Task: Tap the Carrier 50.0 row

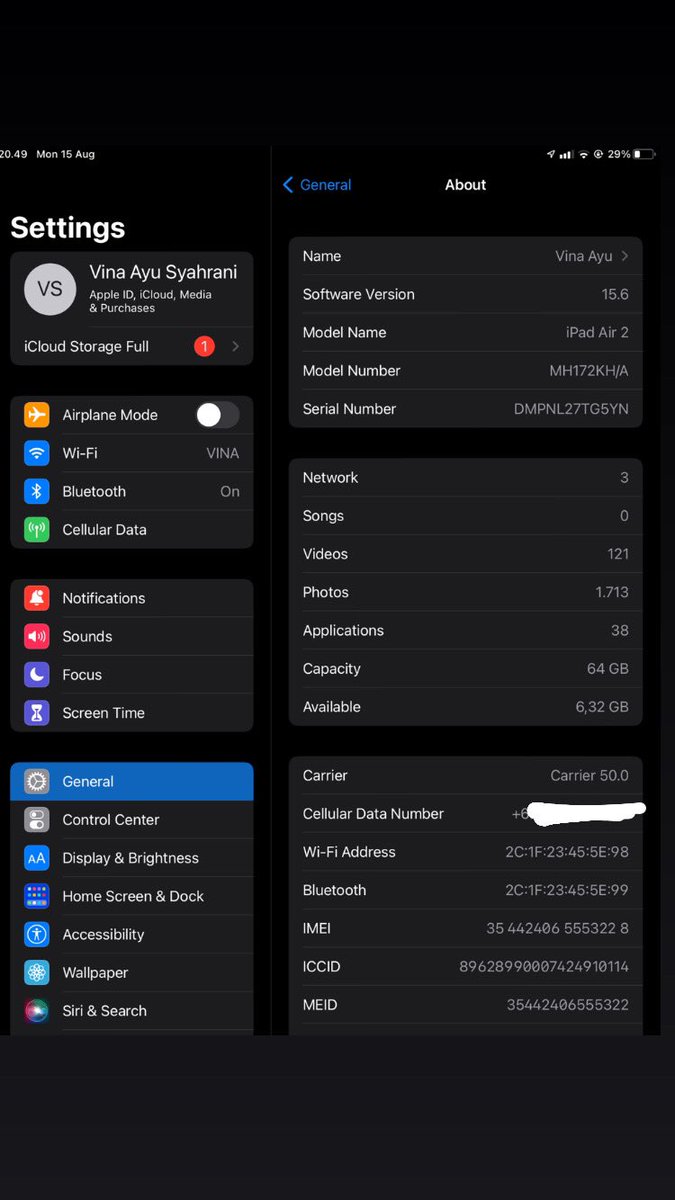Action: click(x=466, y=776)
